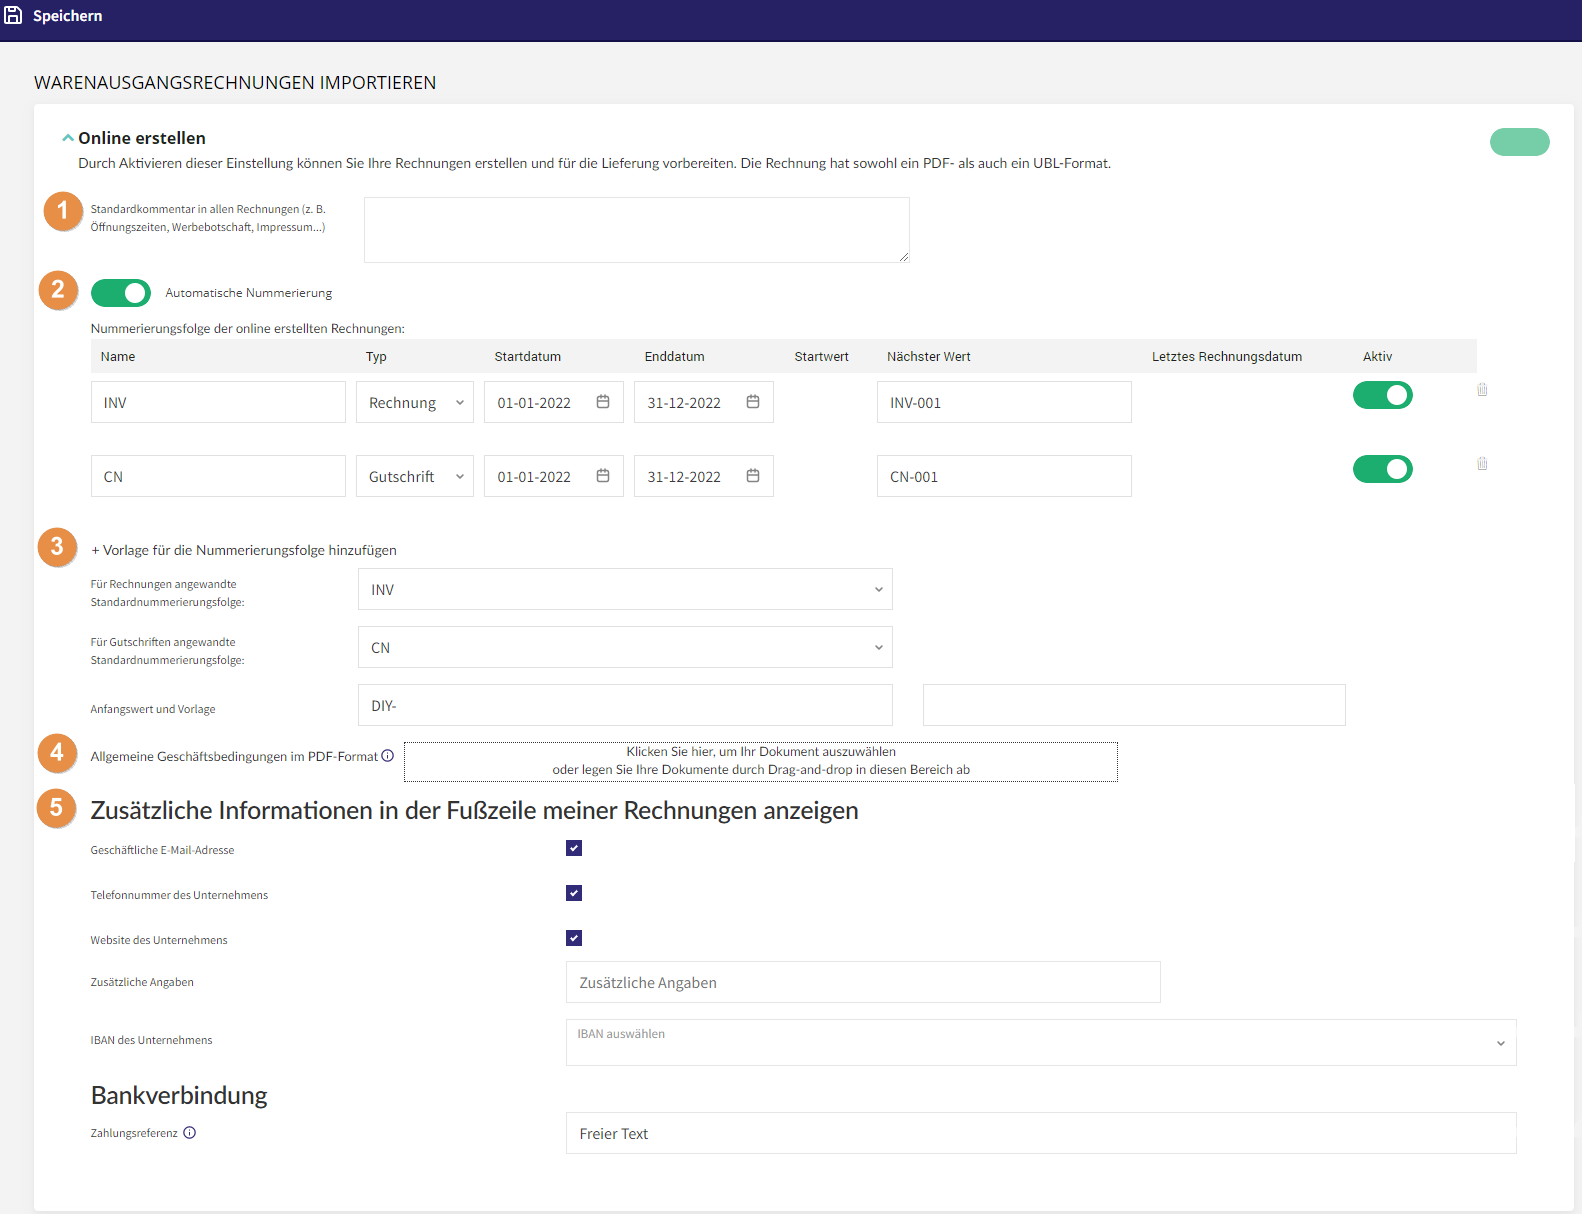Uncheck Telefonnummer des Unternehmens checkbox
Image resolution: width=1582 pixels, height=1214 pixels.
574,893
